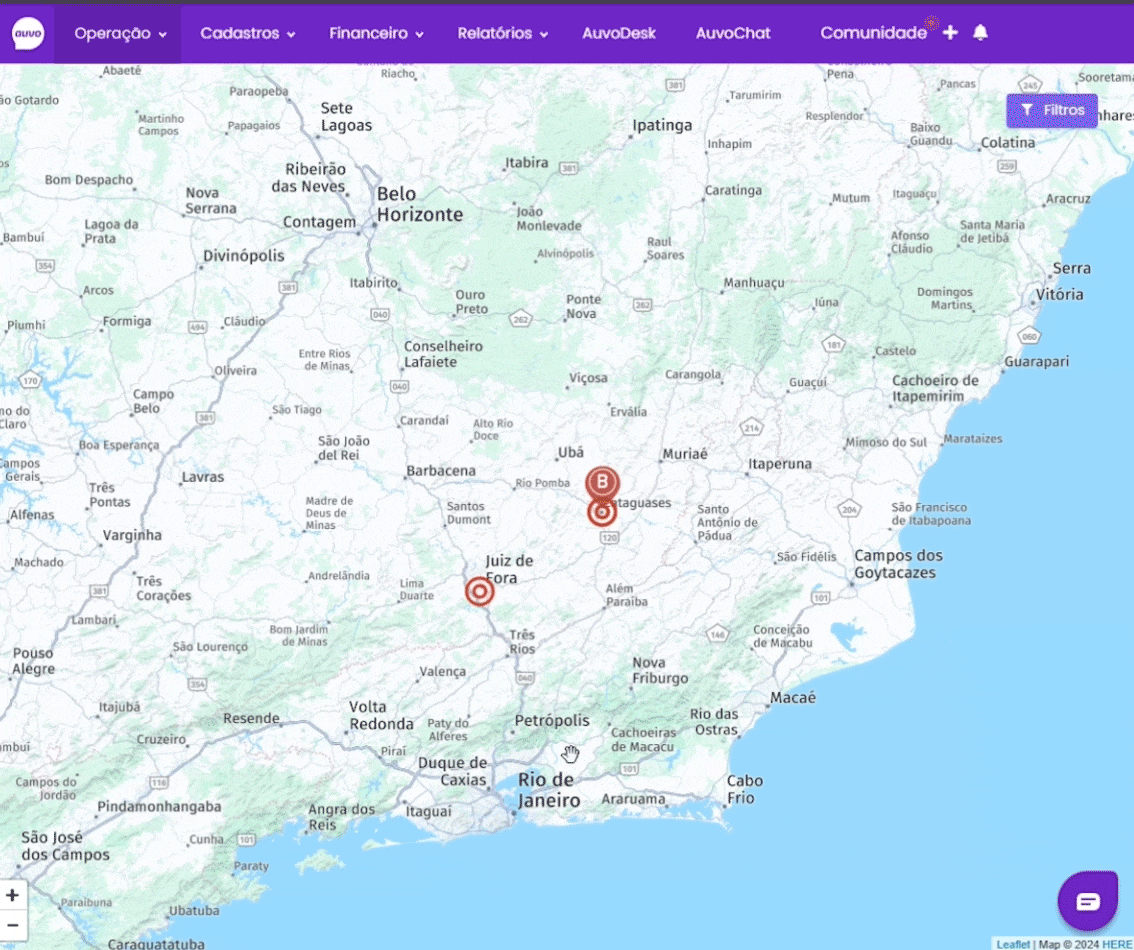Open the notifications bell

pos(980,33)
